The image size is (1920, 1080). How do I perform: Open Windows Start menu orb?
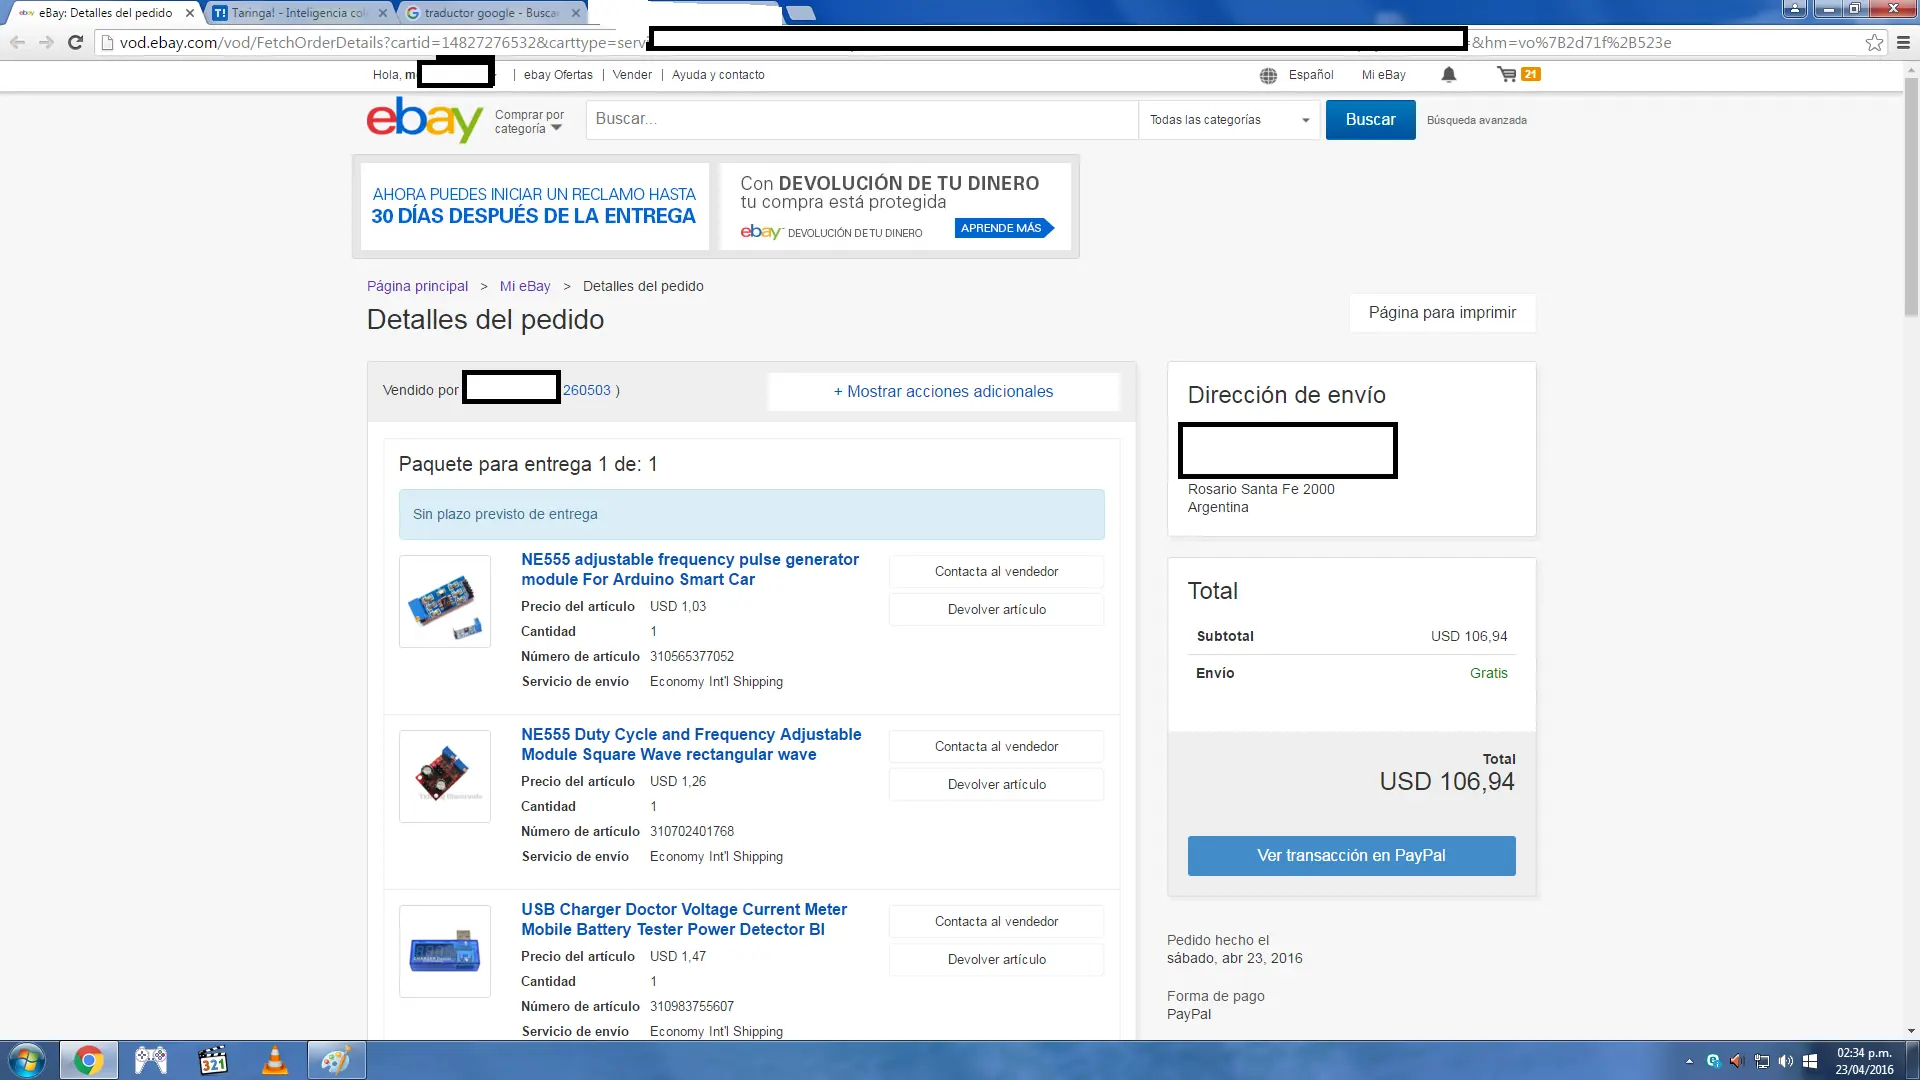tap(27, 1060)
